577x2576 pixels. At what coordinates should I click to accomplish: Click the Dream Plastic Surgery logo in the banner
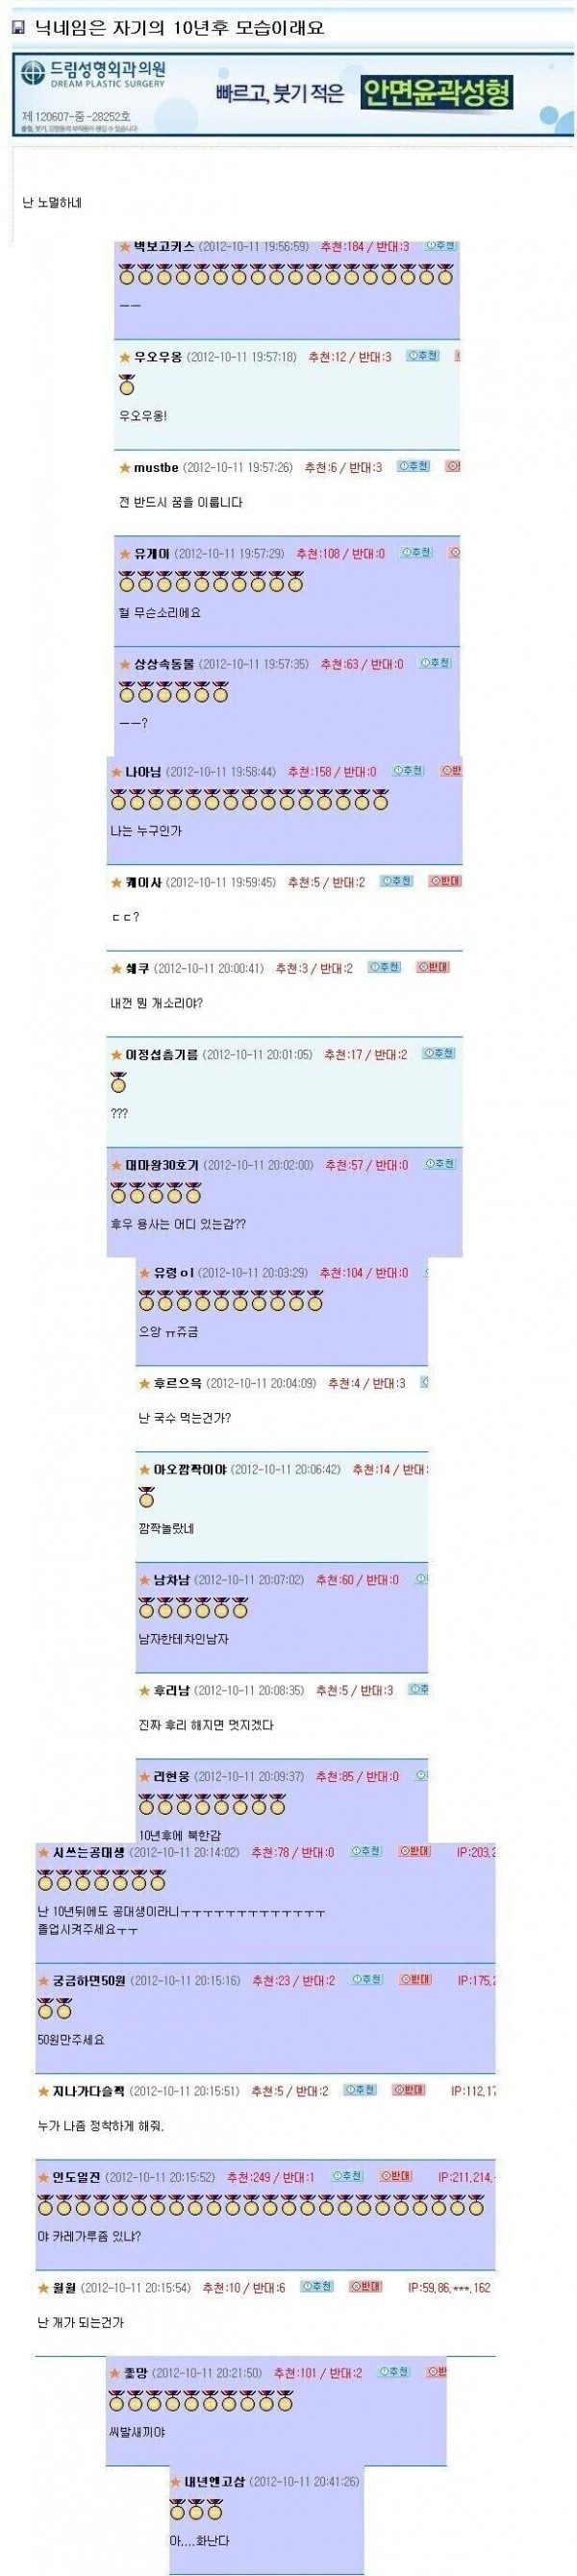(94, 76)
